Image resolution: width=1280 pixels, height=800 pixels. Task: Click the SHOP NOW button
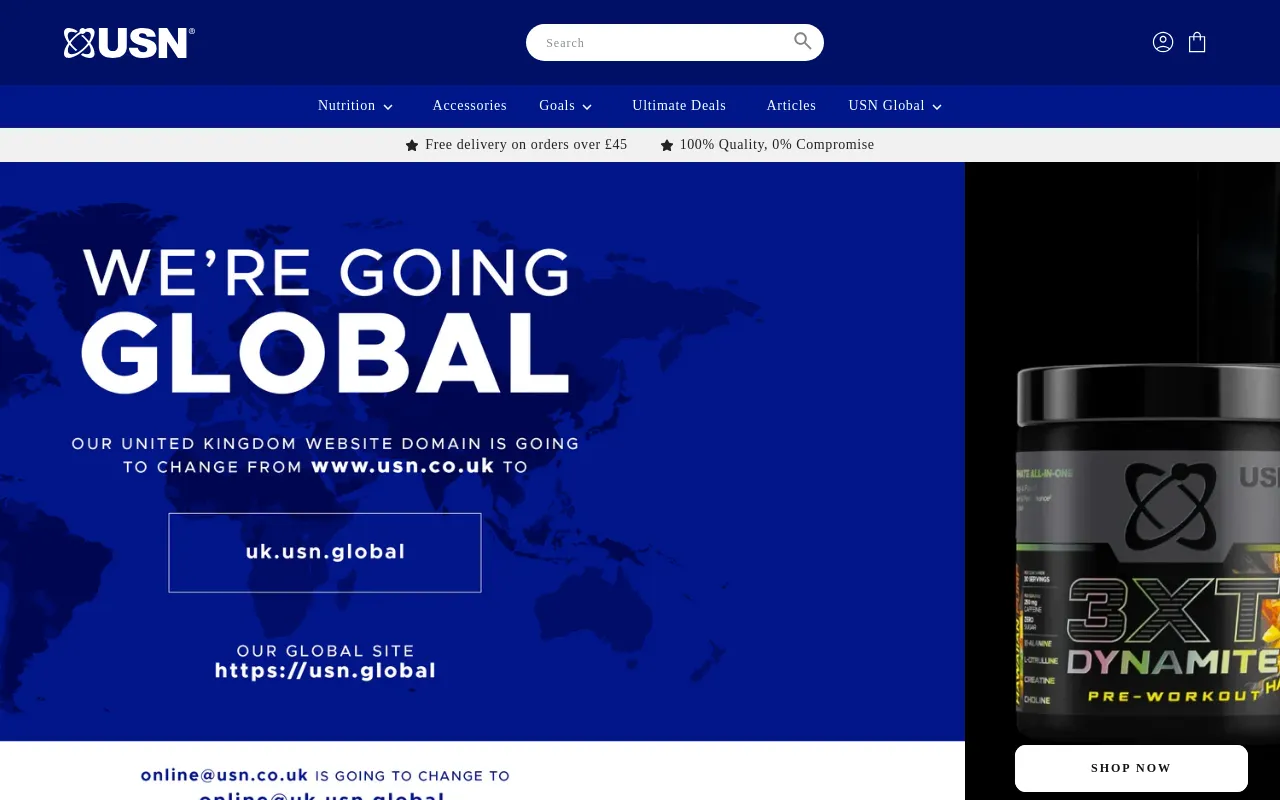point(1131,768)
